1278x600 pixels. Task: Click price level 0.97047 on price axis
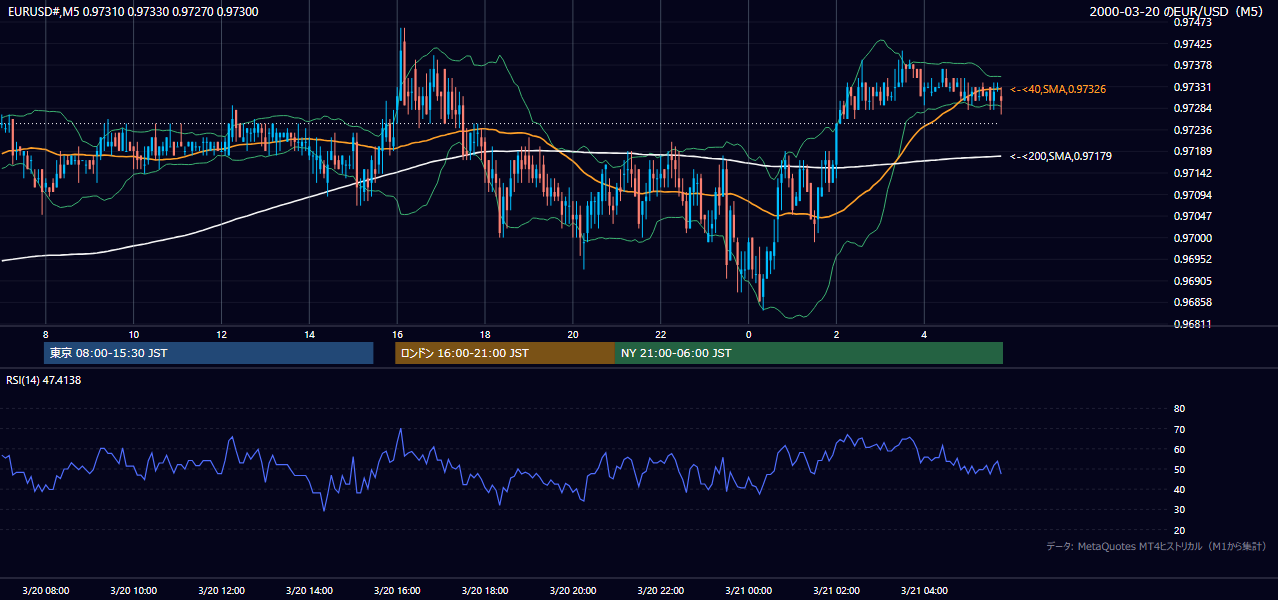pos(1192,216)
